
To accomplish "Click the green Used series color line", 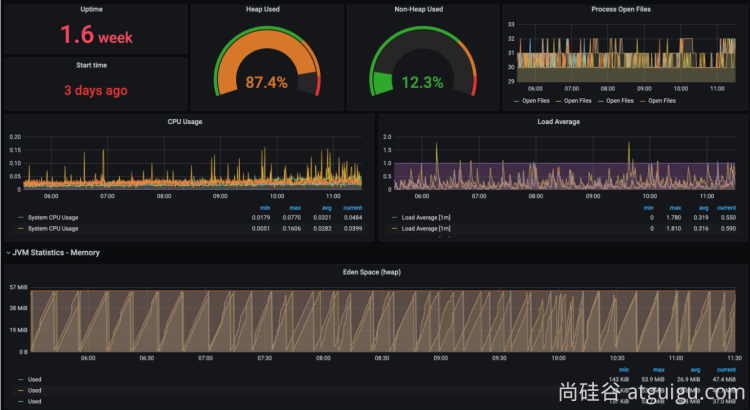I will [x=20, y=379].
